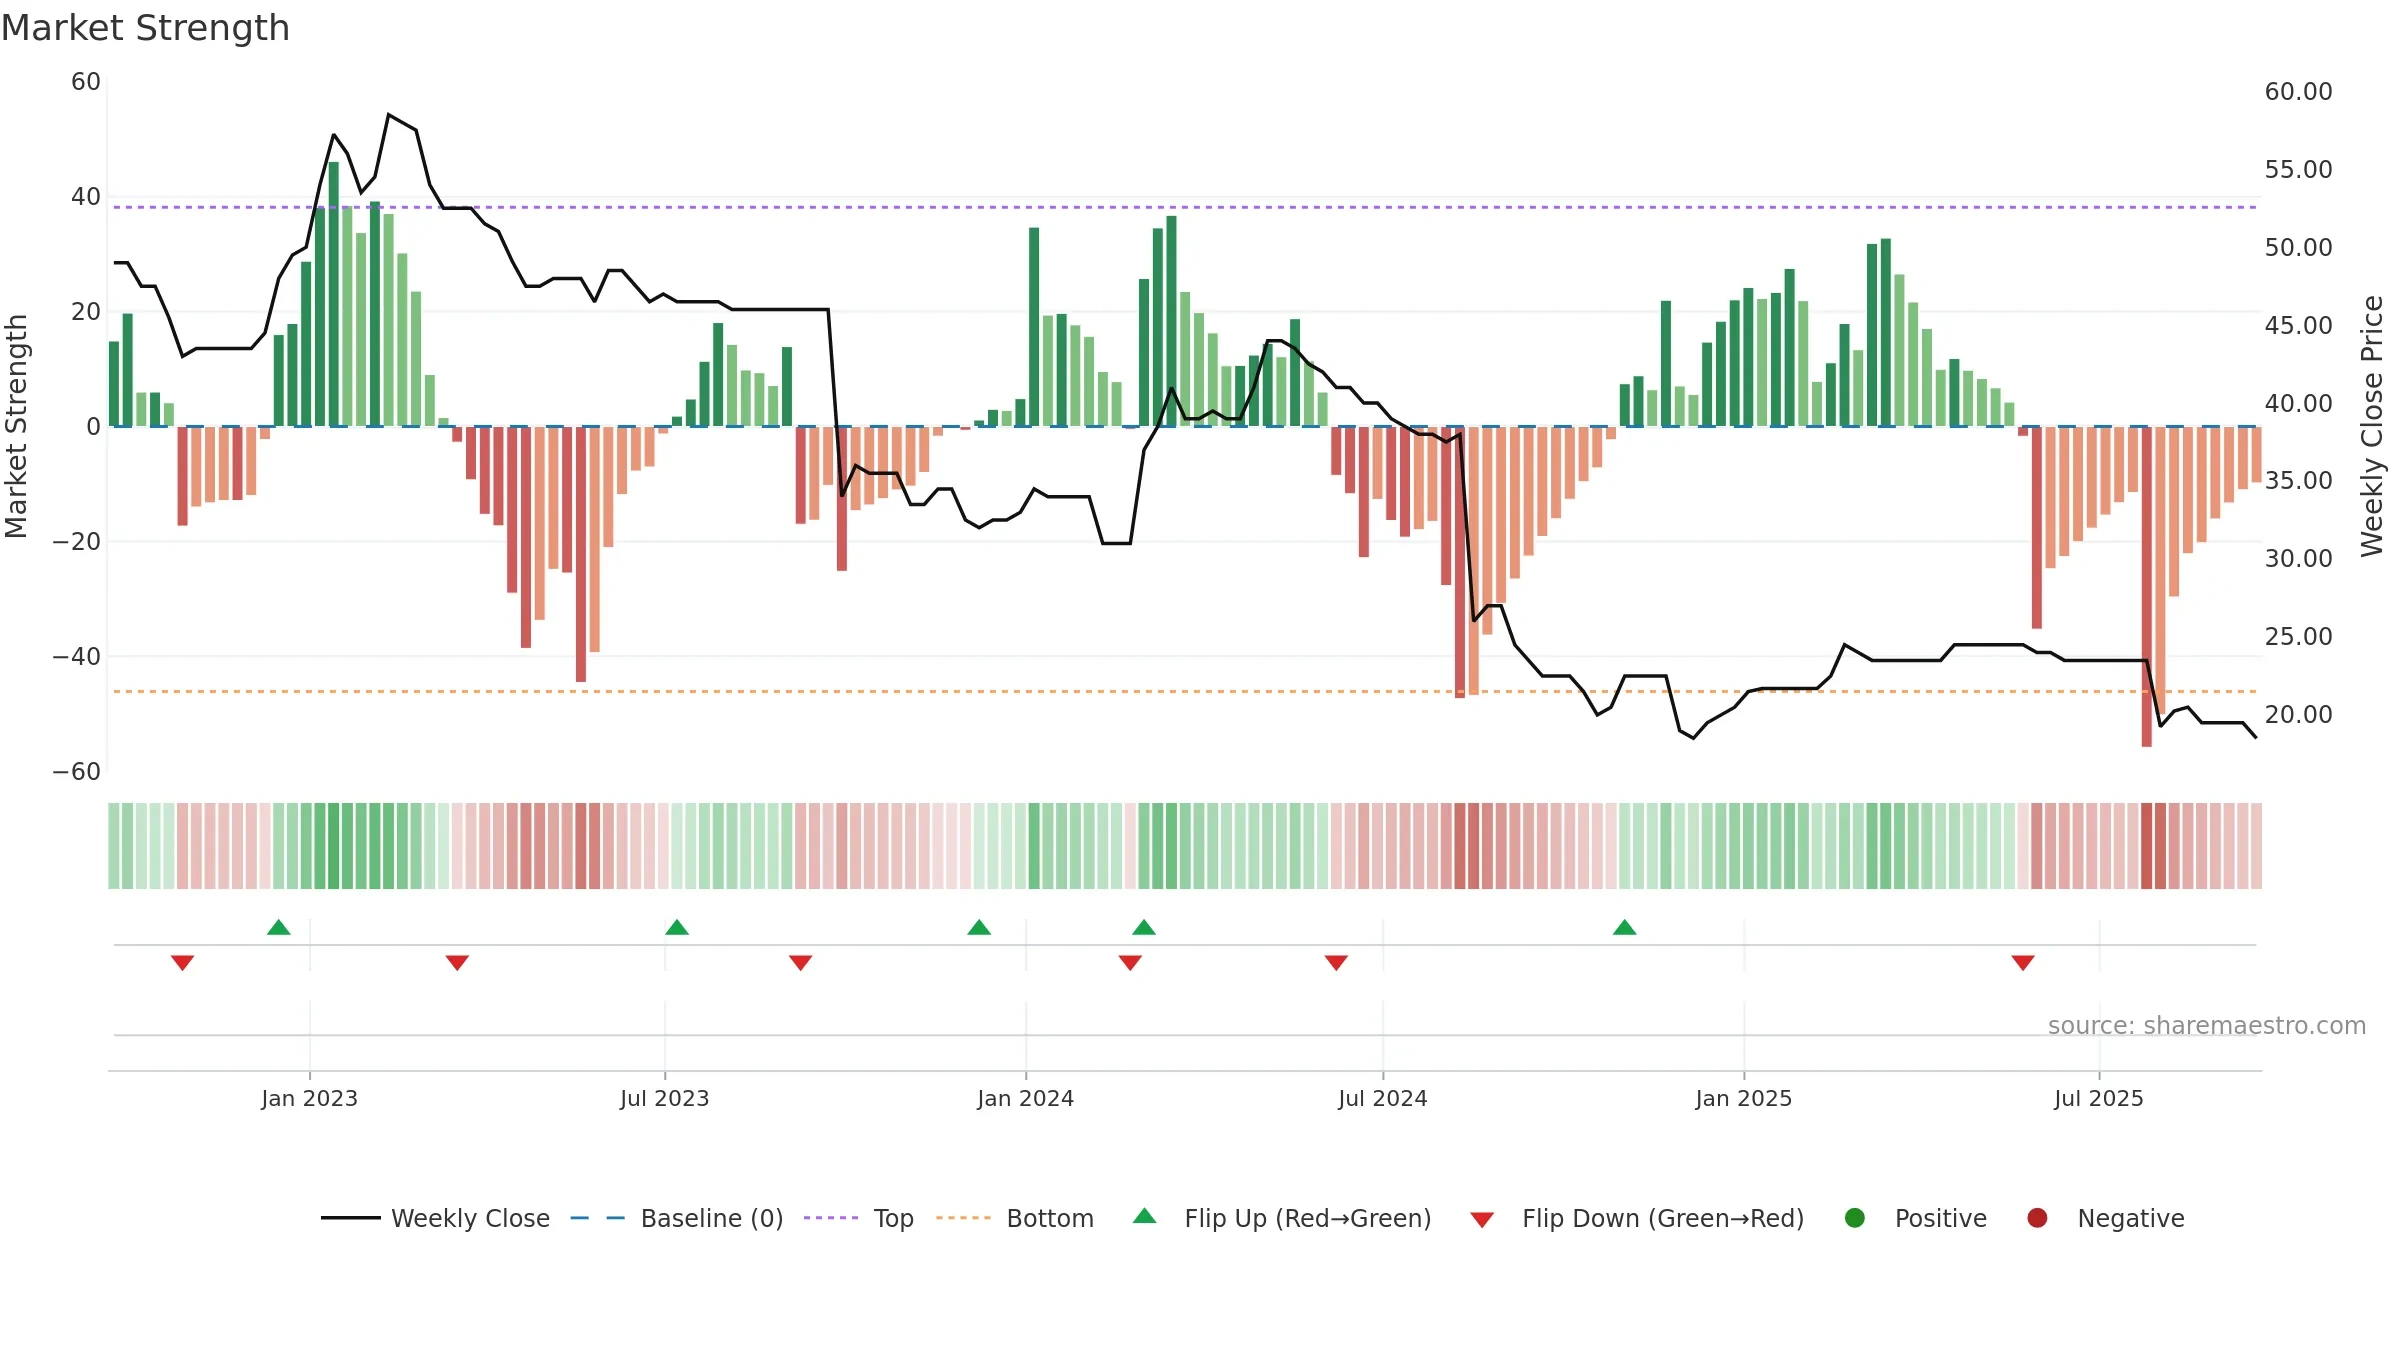Screen dimensions: 2400x1350
Task: Click the green flip-up marker between Jul 2024 and Jan 2025
Action: 1625,927
